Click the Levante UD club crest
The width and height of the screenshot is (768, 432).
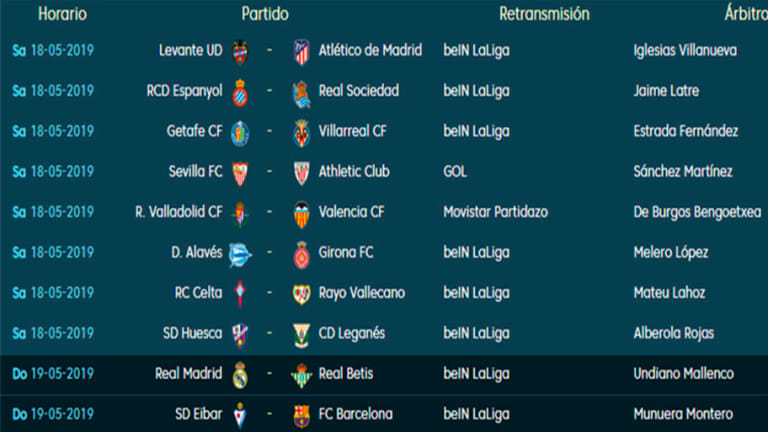pos(240,51)
